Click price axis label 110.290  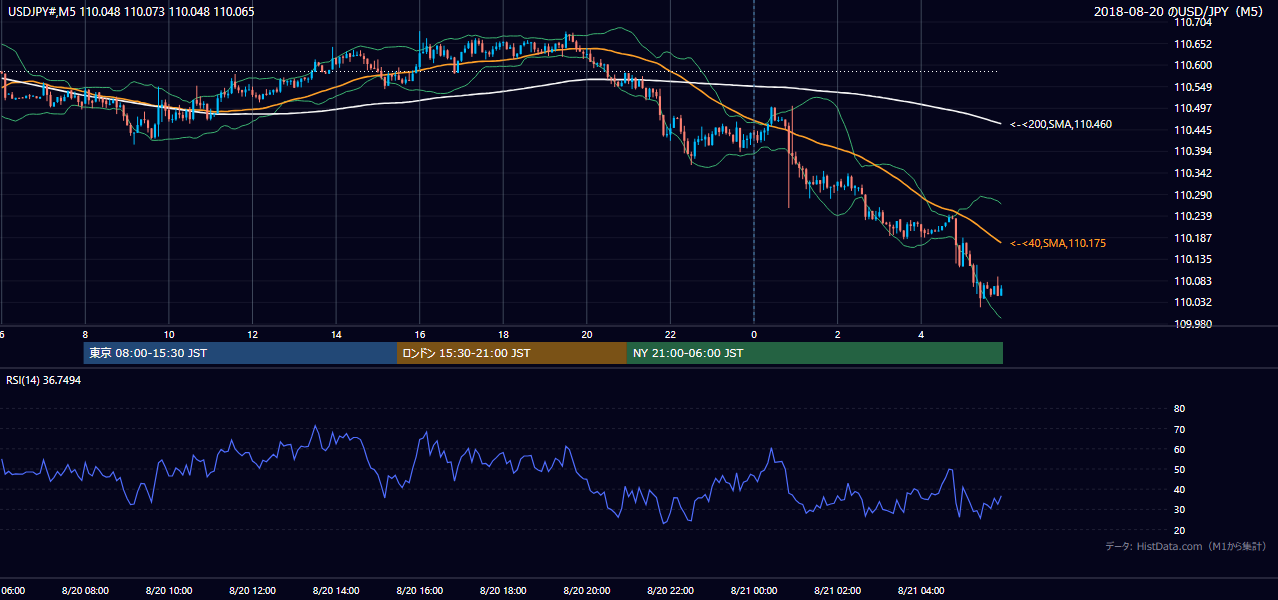[x=1193, y=195]
